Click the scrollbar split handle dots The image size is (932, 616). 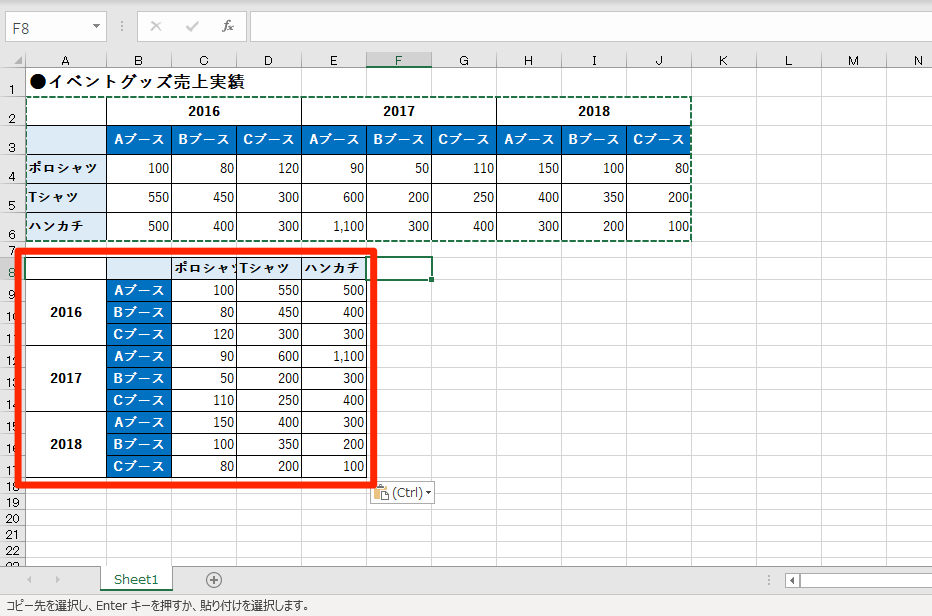[x=769, y=580]
